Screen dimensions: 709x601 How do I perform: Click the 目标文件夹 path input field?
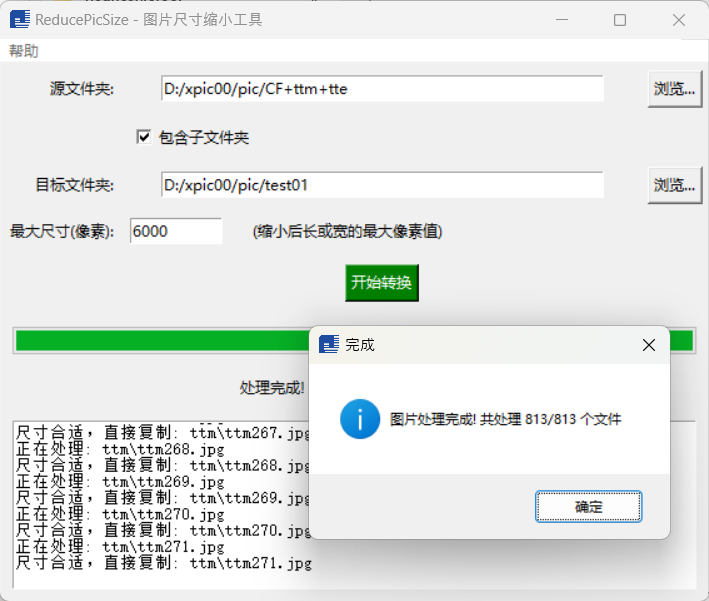382,185
